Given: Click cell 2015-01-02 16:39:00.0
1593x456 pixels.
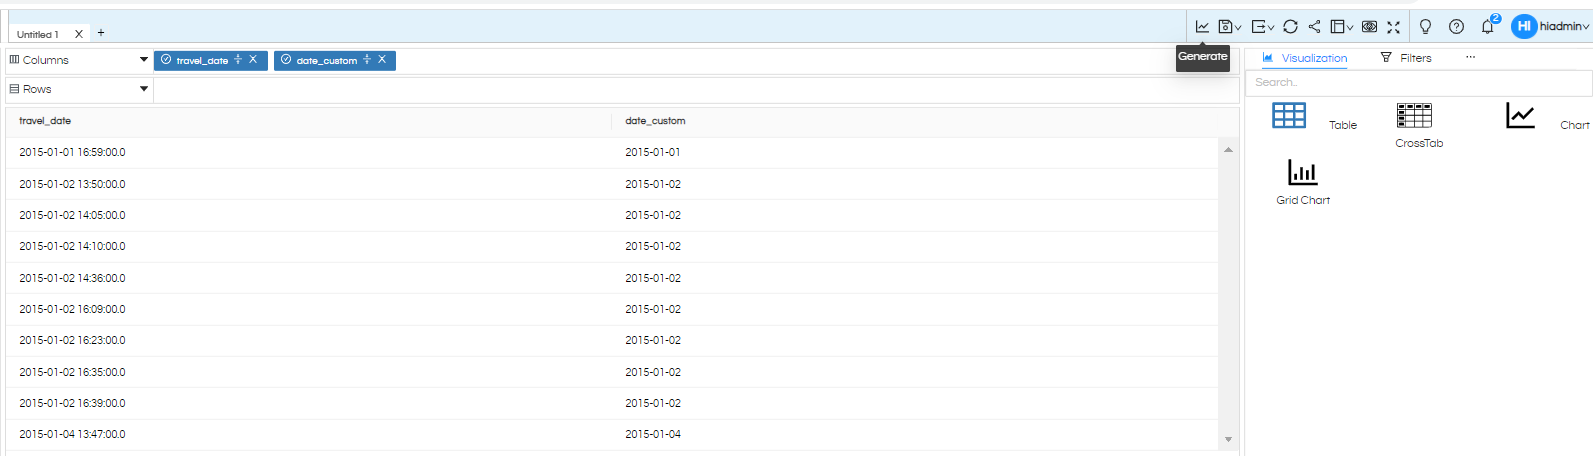Looking at the screenshot, I should pyautogui.click(x=72, y=404).
